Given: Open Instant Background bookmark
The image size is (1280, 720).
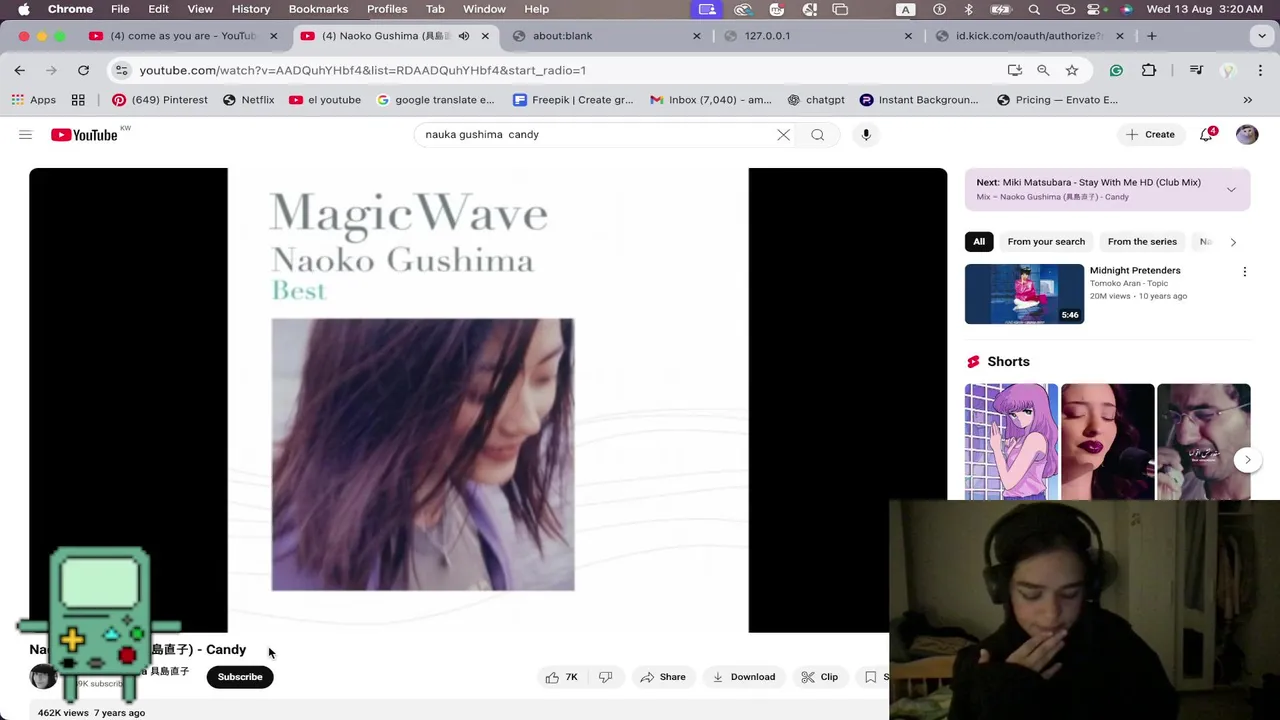Looking at the screenshot, I should [x=919, y=100].
